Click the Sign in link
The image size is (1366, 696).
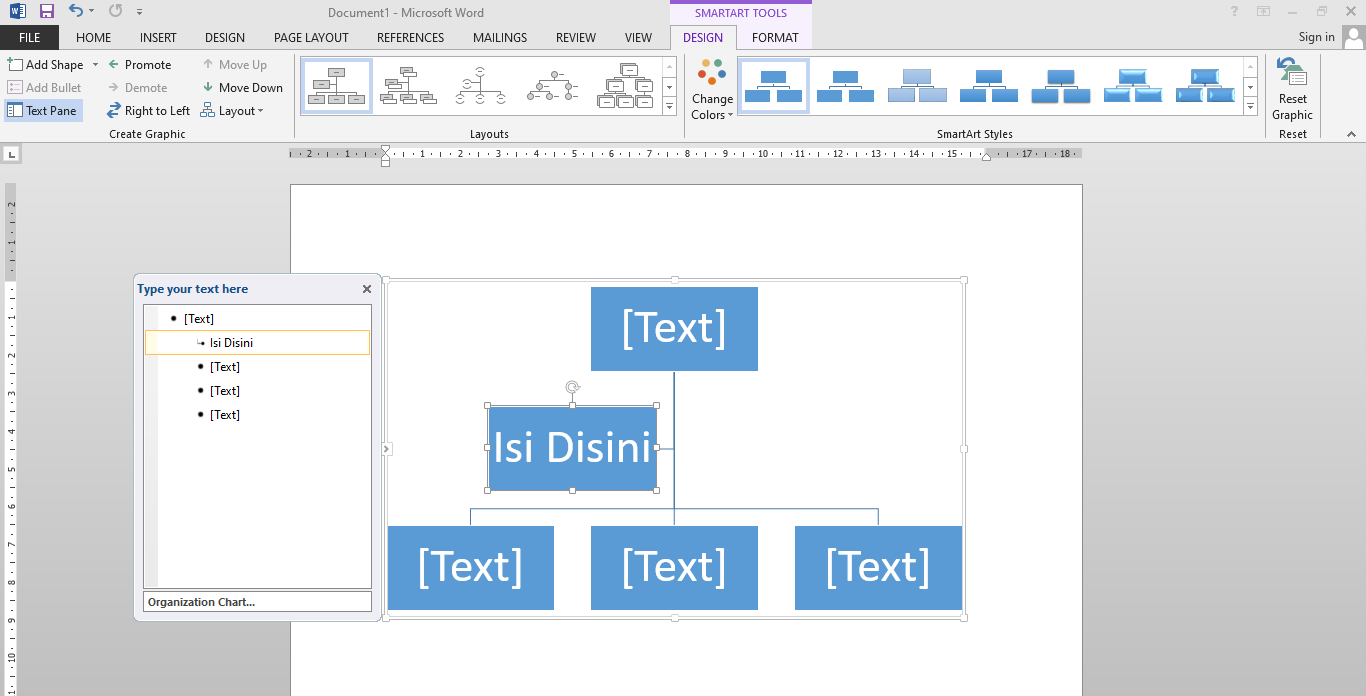pyautogui.click(x=1316, y=37)
